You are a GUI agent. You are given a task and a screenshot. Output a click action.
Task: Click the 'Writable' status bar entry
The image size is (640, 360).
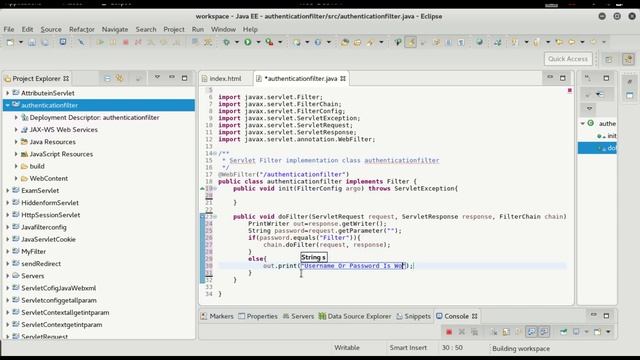click(x=347, y=348)
